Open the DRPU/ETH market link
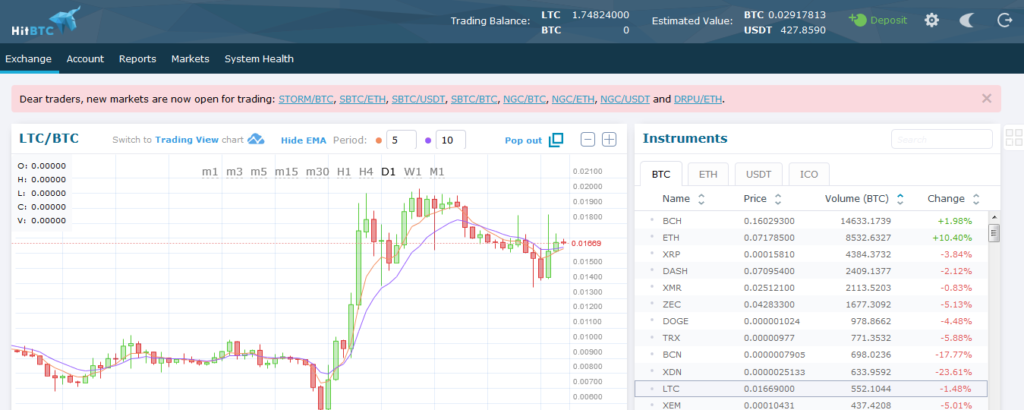The image size is (1024, 410). (x=698, y=99)
